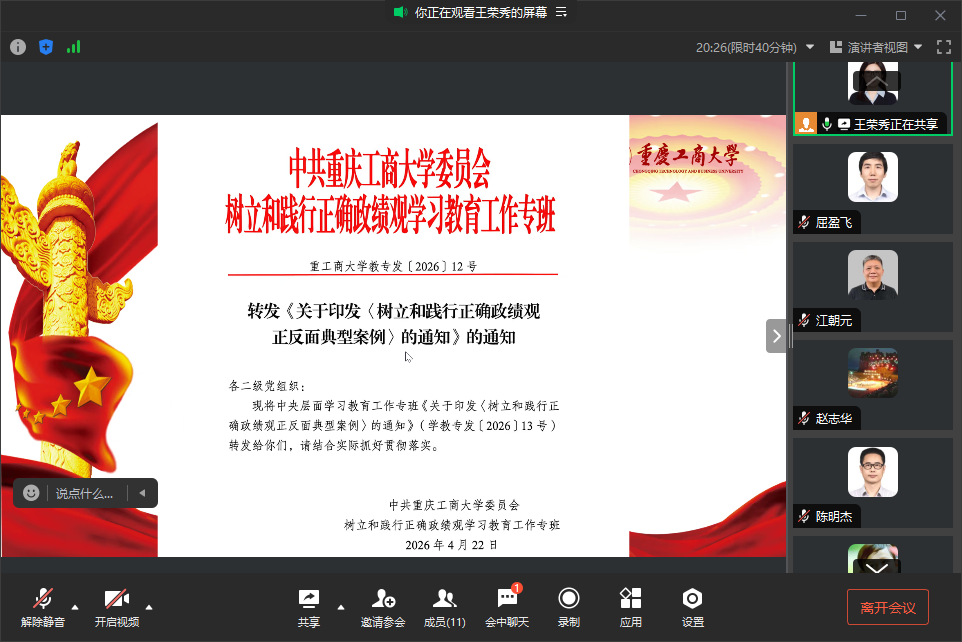The height and width of the screenshot is (642, 962).
Task: Click the 离开会议 leave button
Action: (x=888, y=607)
